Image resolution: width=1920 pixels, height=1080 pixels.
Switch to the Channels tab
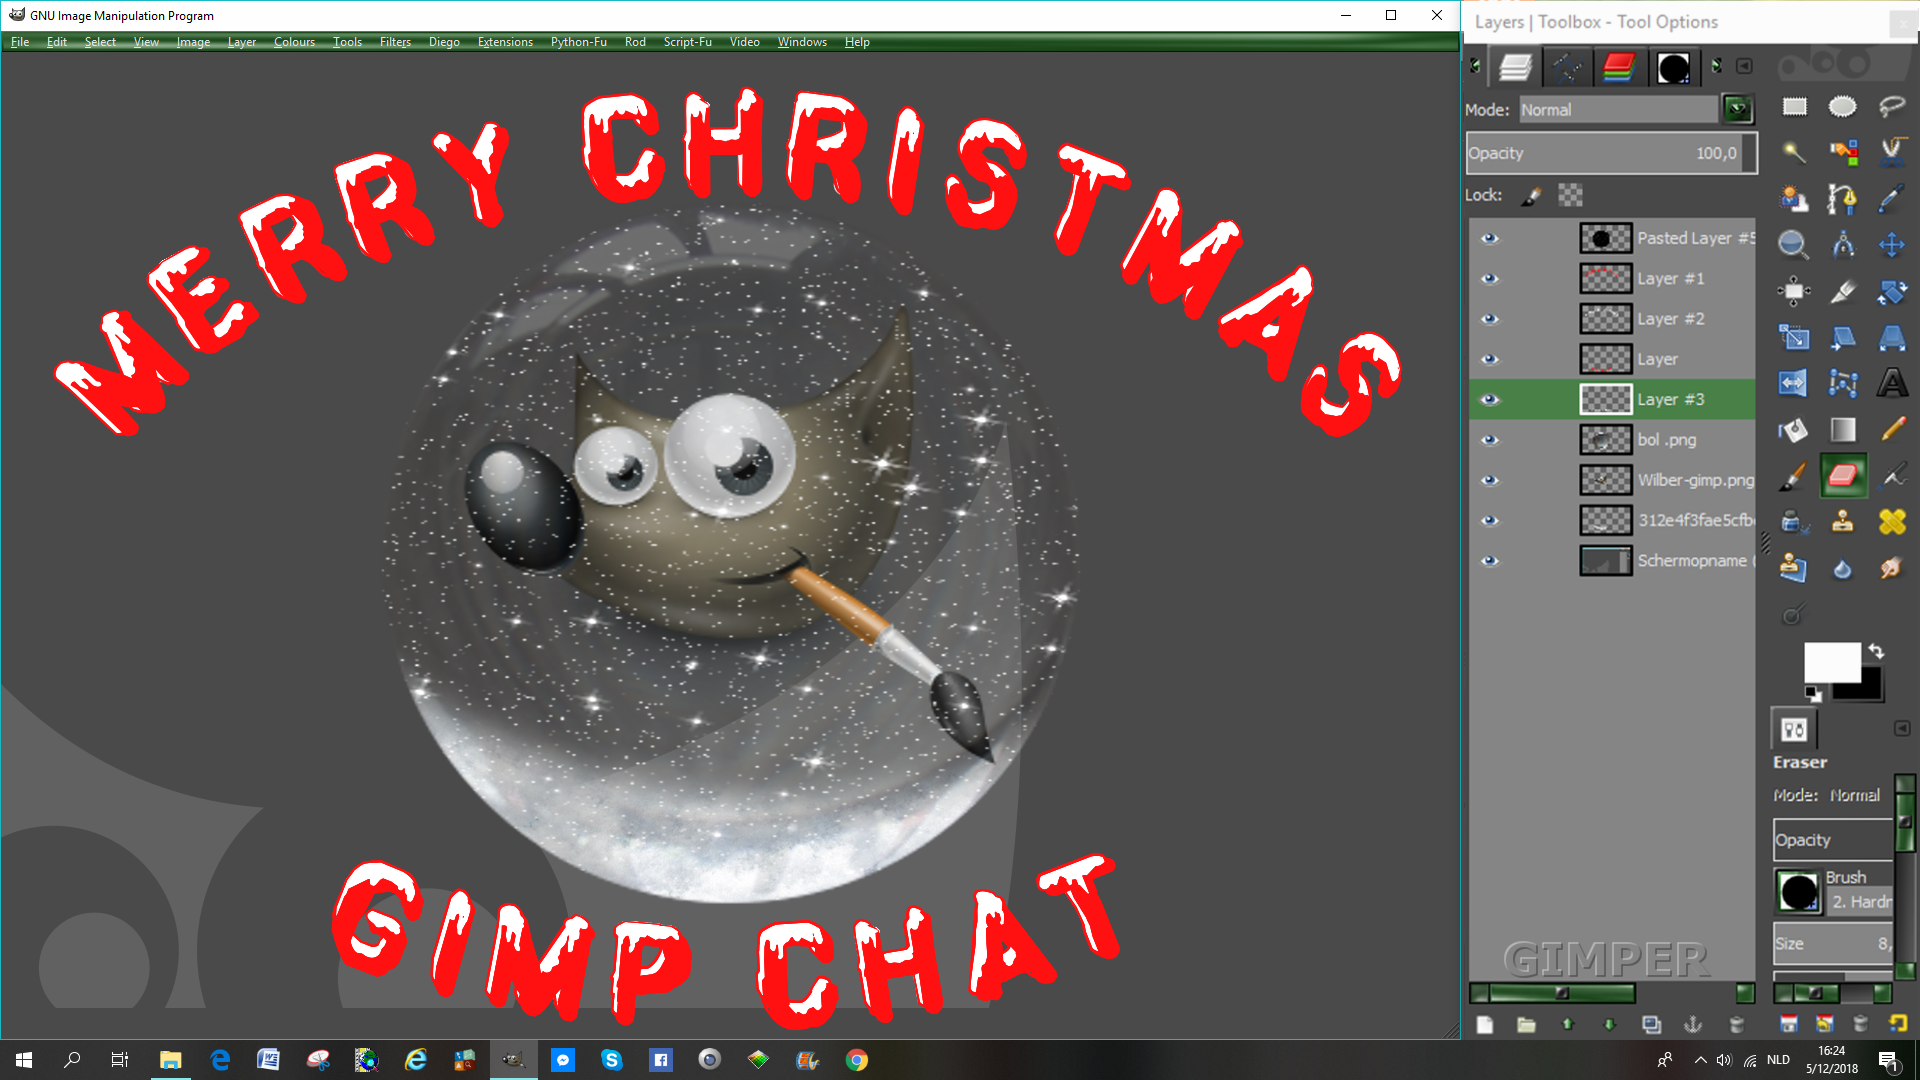pyautogui.click(x=1619, y=68)
